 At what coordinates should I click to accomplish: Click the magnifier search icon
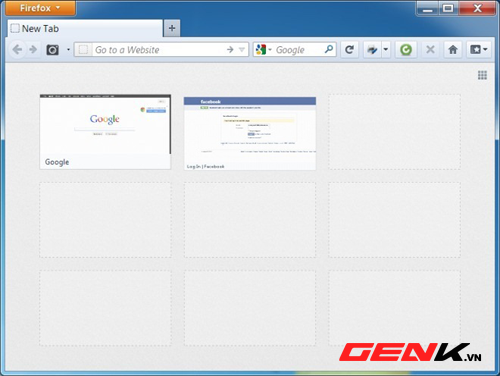click(x=329, y=49)
